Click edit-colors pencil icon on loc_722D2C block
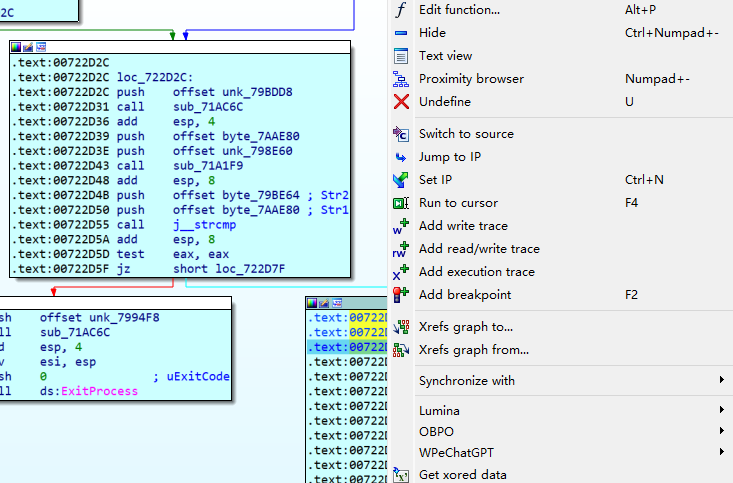733x483 pixels. pyautogui.click(x=28, y=47)
